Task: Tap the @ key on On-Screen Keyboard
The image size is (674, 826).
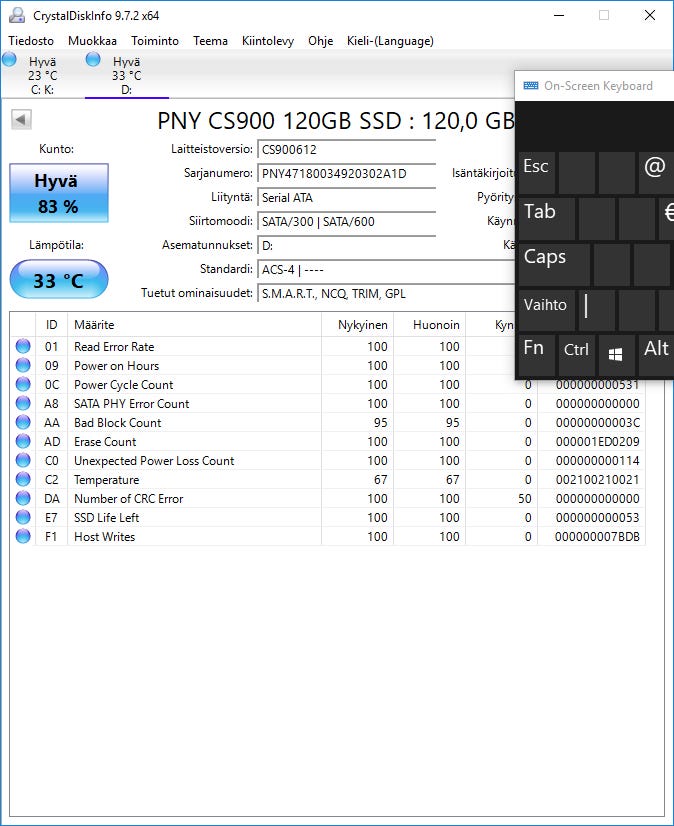Action: pyautogui.click(x=656, y=172)
